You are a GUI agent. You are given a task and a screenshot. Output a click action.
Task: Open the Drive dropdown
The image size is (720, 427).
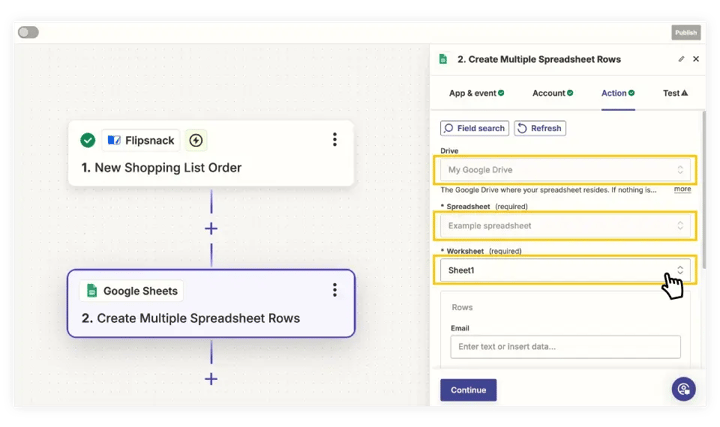click(565, 170)
